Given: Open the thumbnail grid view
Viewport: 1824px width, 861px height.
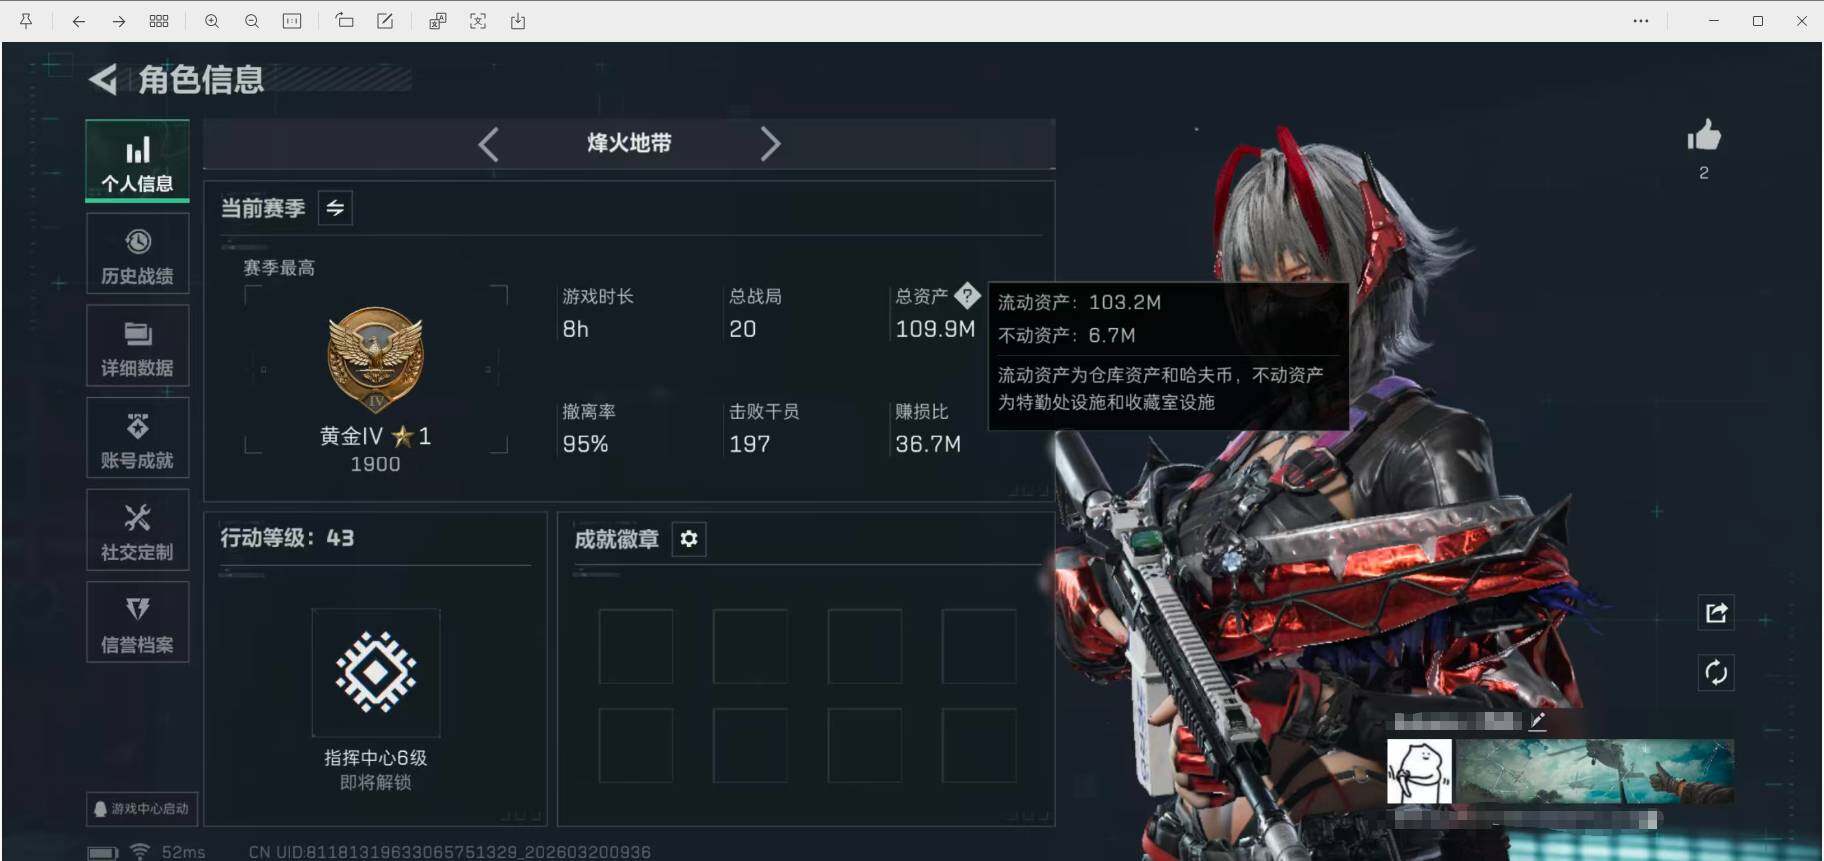Looking at the screenshot, I should [x=159, y=21].
